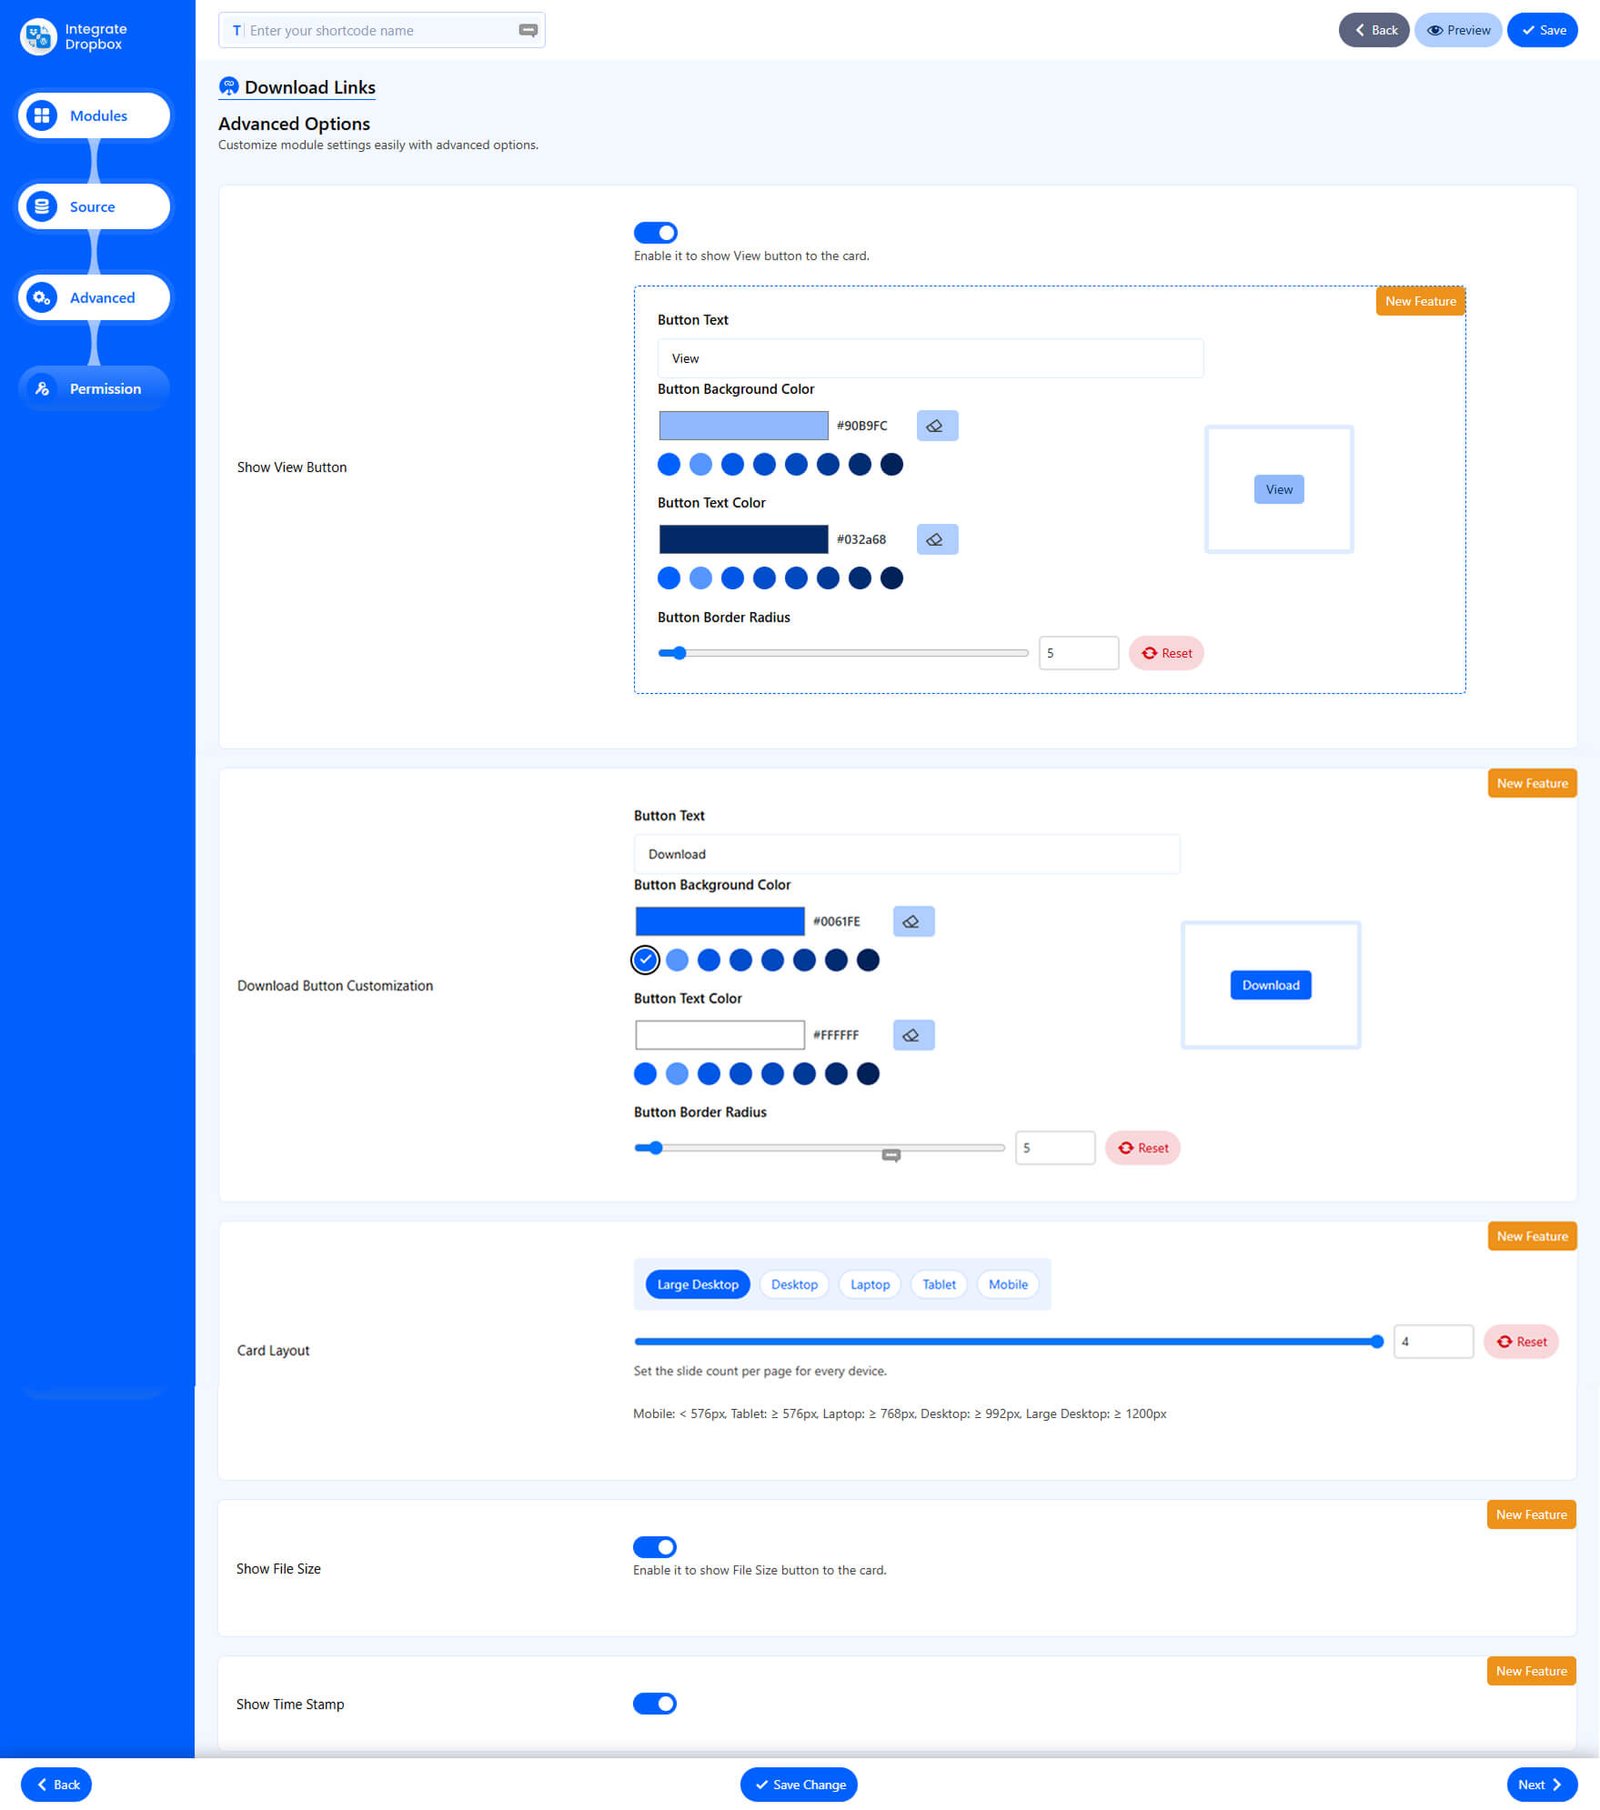This screenshot has width=1600, height=1810.
Task: Click the #0061FE Download background swatch
Action: click(719, 922)
